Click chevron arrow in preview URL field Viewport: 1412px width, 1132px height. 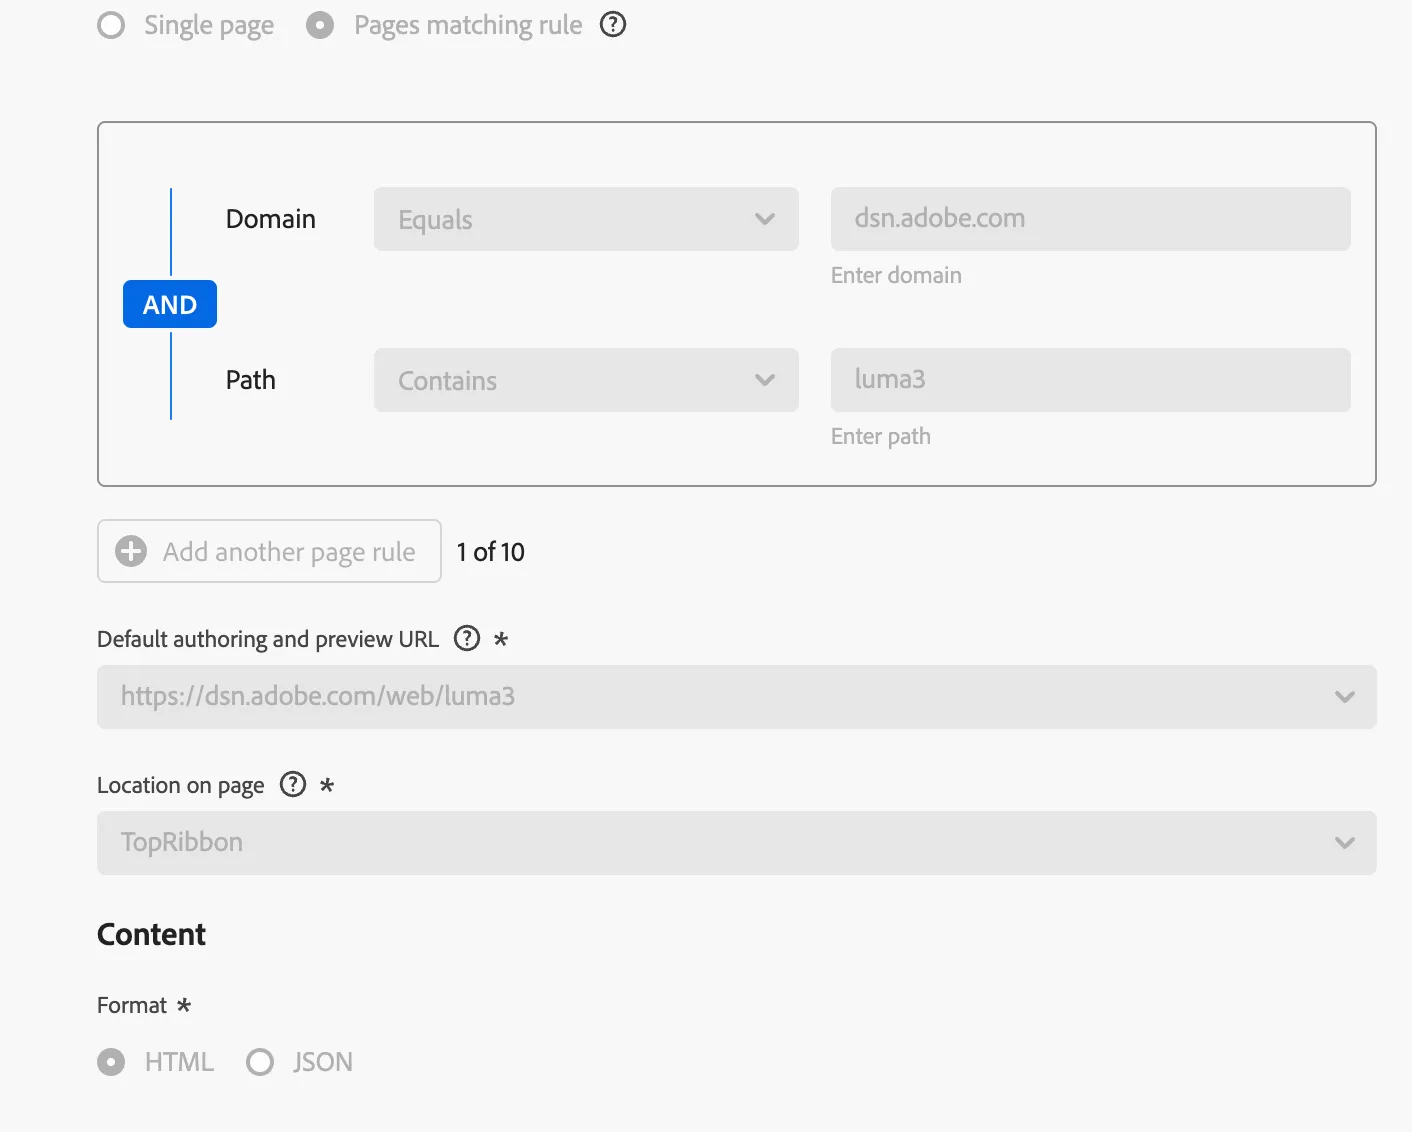[x=1345, y=697]
